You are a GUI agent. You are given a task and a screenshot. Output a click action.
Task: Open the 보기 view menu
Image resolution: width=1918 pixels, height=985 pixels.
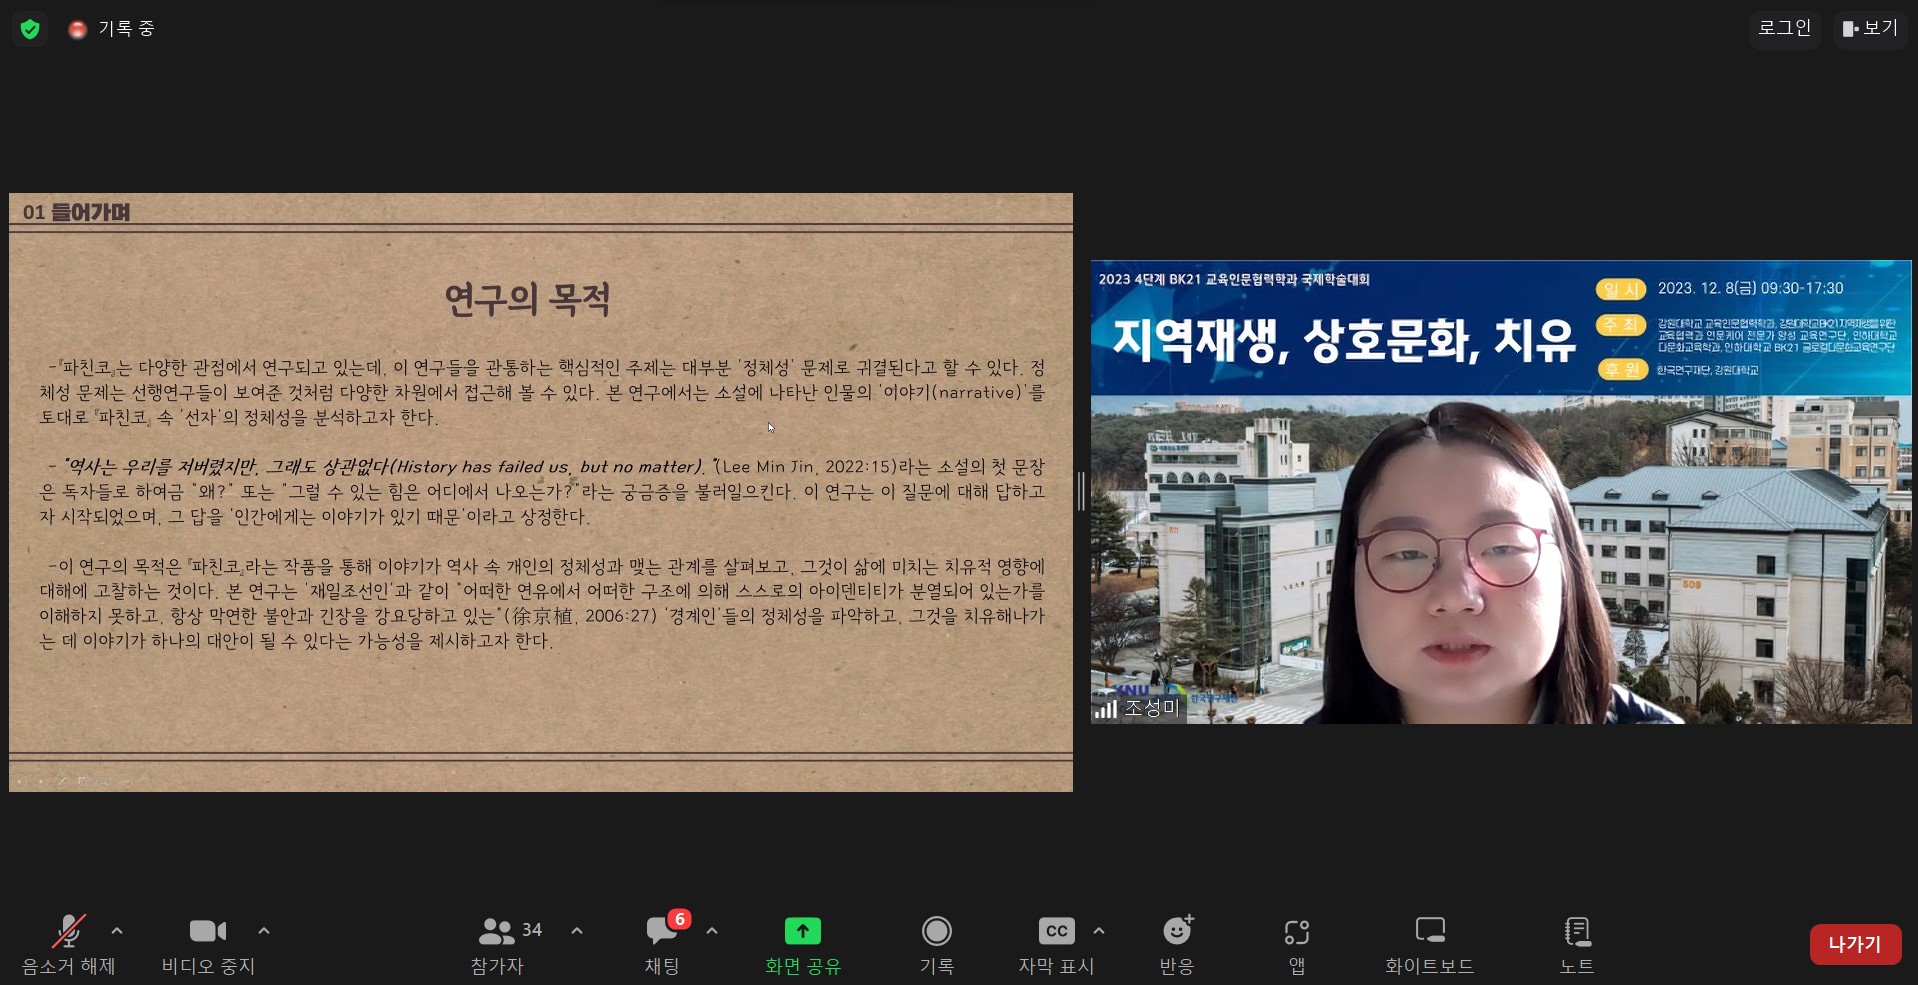(1870, 28)
